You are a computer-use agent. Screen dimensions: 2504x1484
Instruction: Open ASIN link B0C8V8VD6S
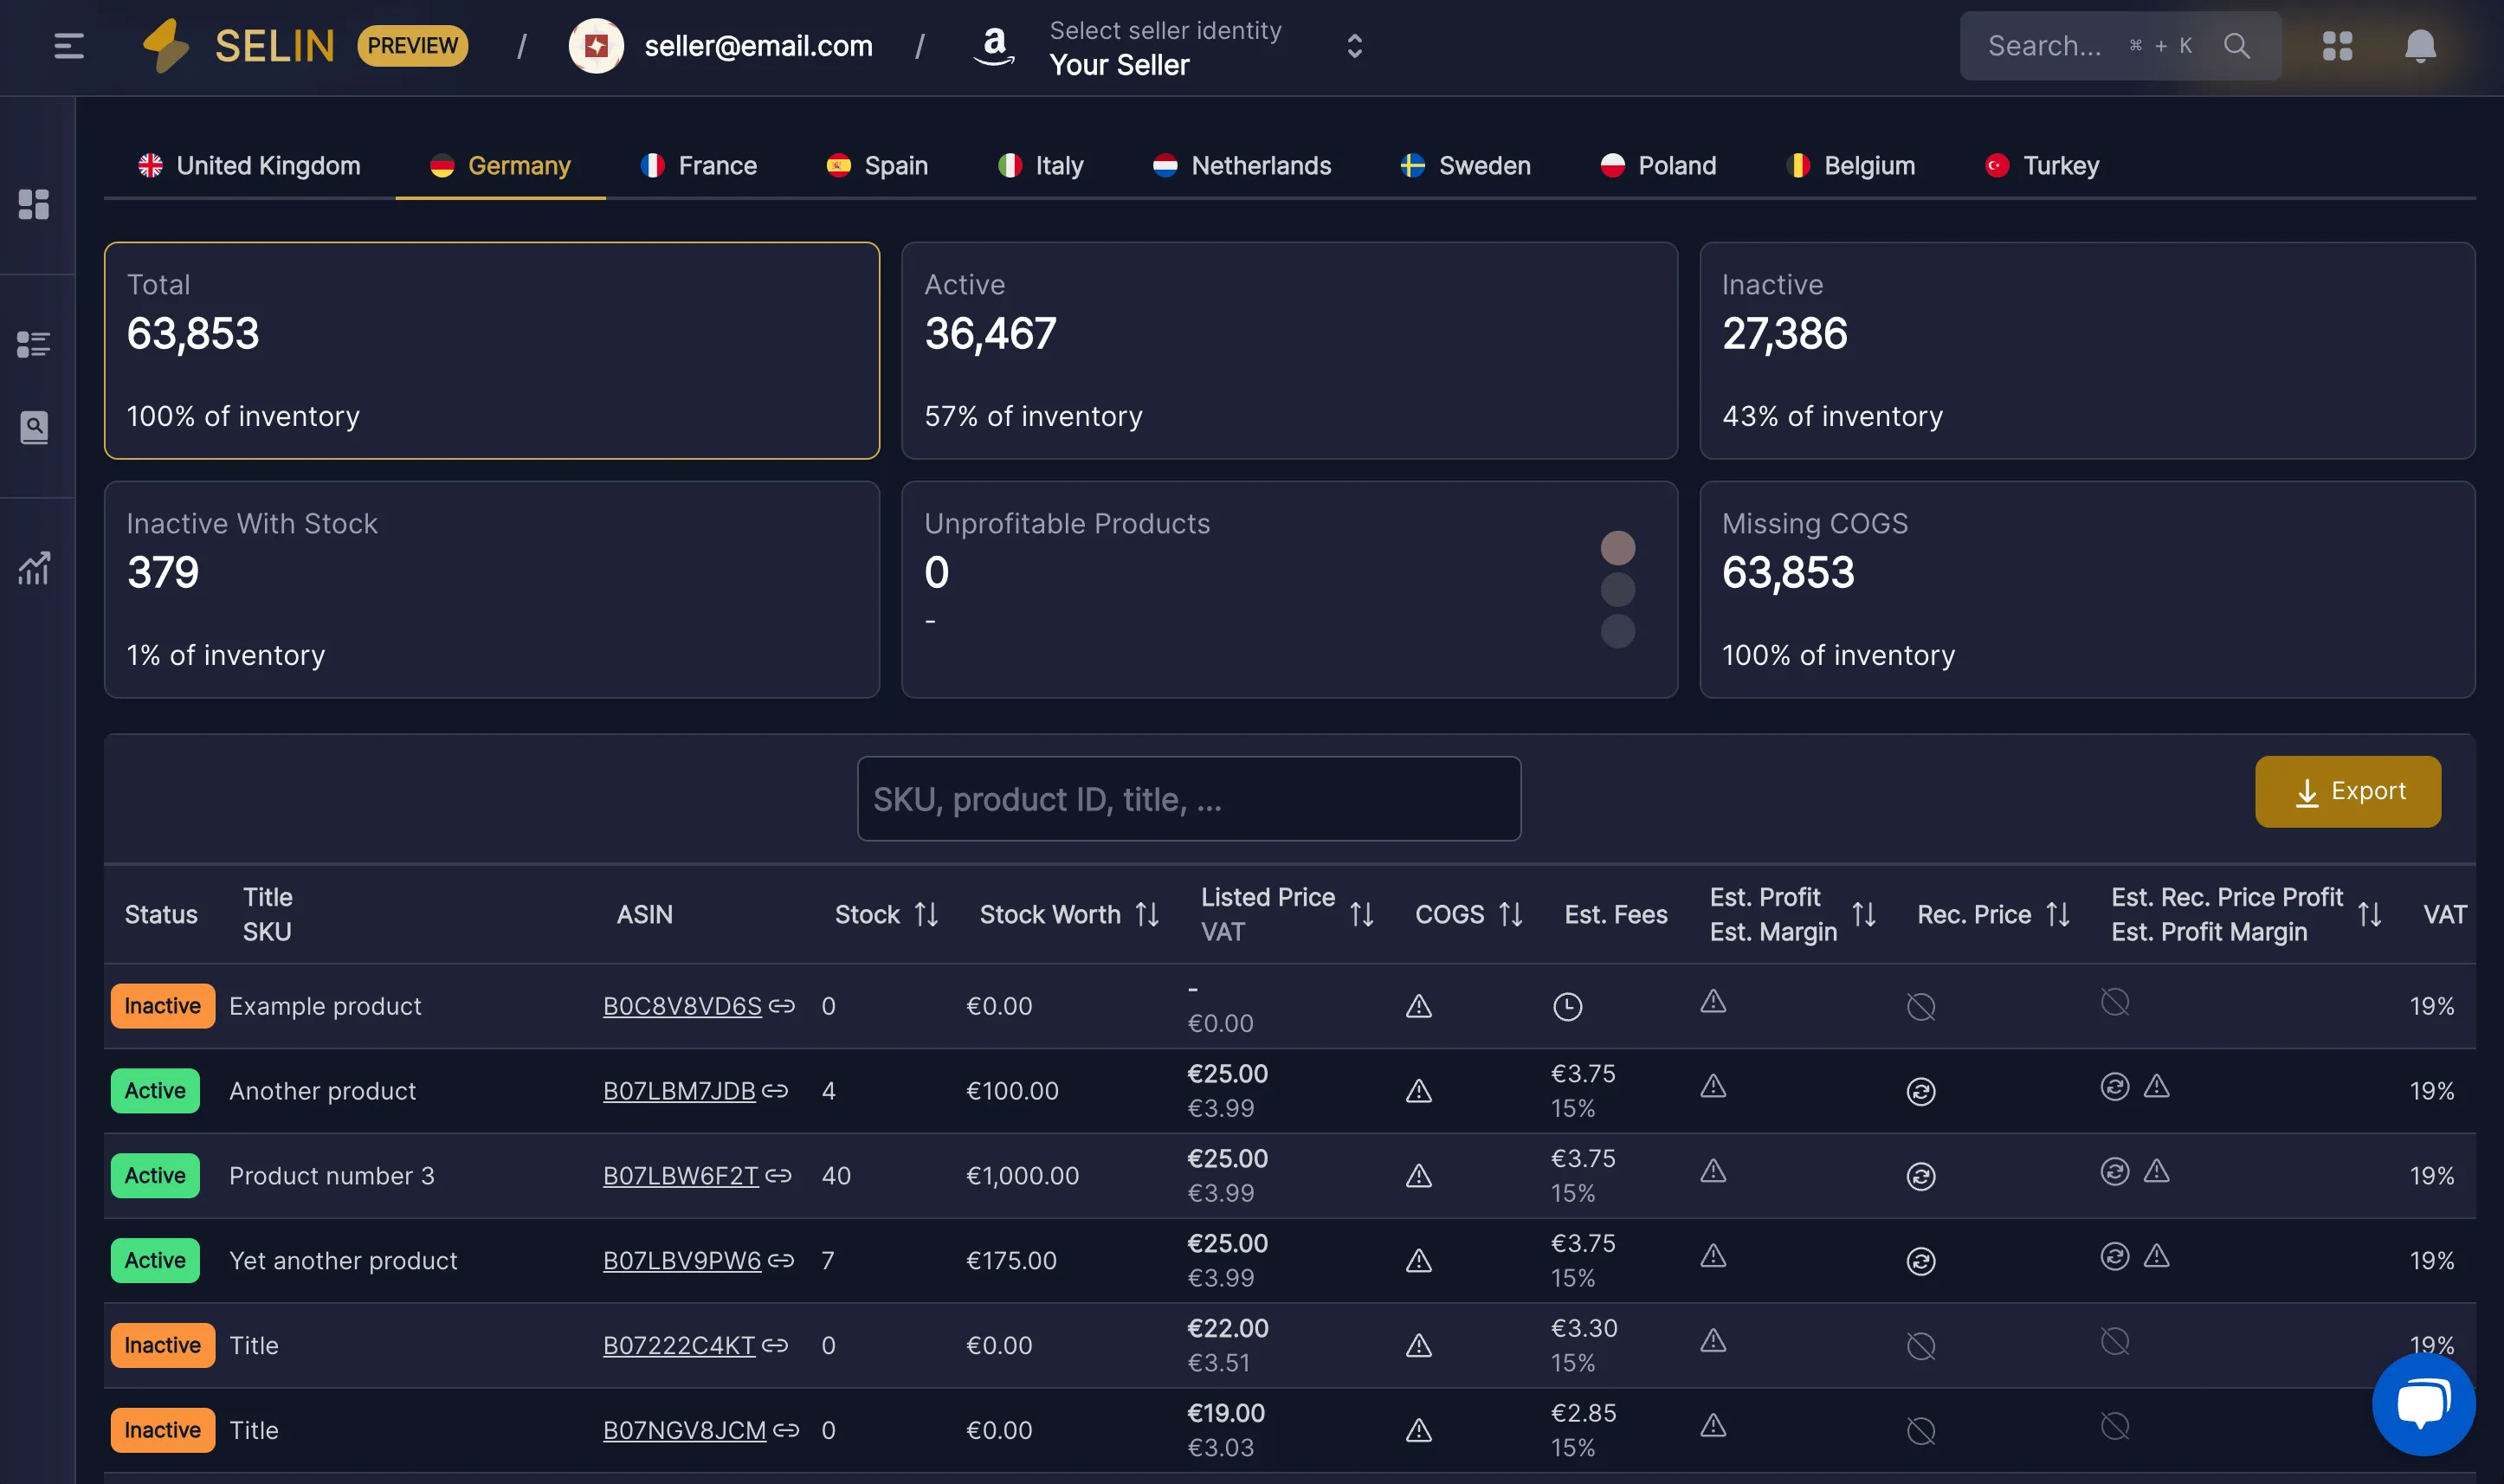point(682,1006)
